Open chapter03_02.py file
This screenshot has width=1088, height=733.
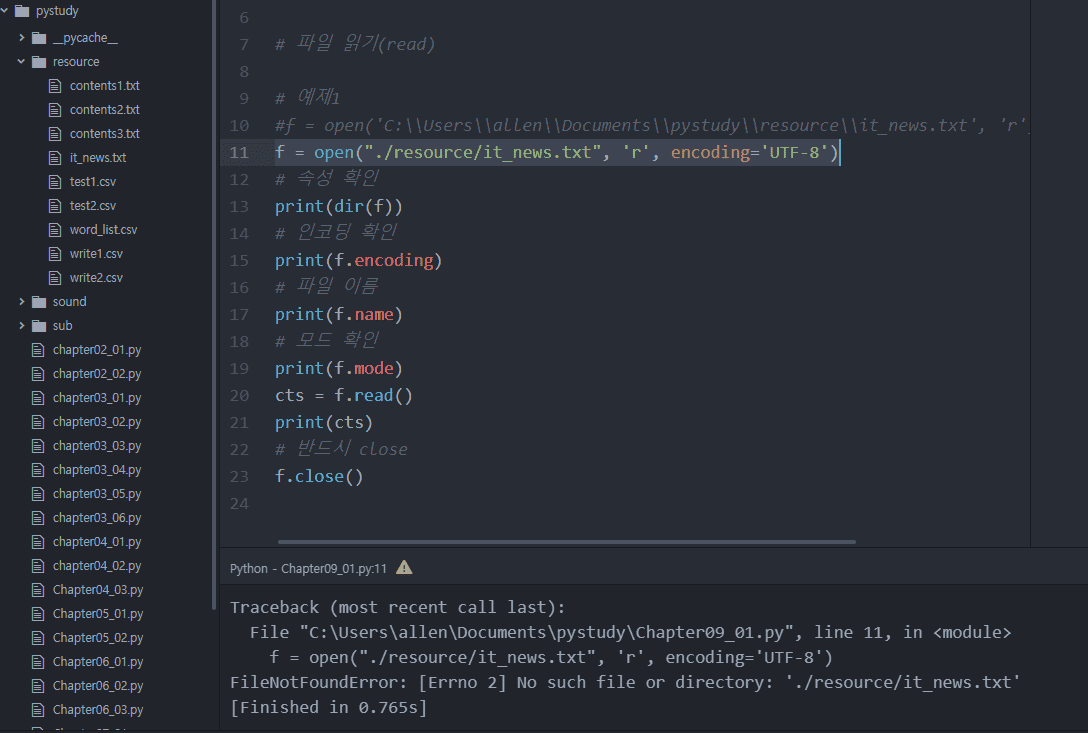pos(97,421)
